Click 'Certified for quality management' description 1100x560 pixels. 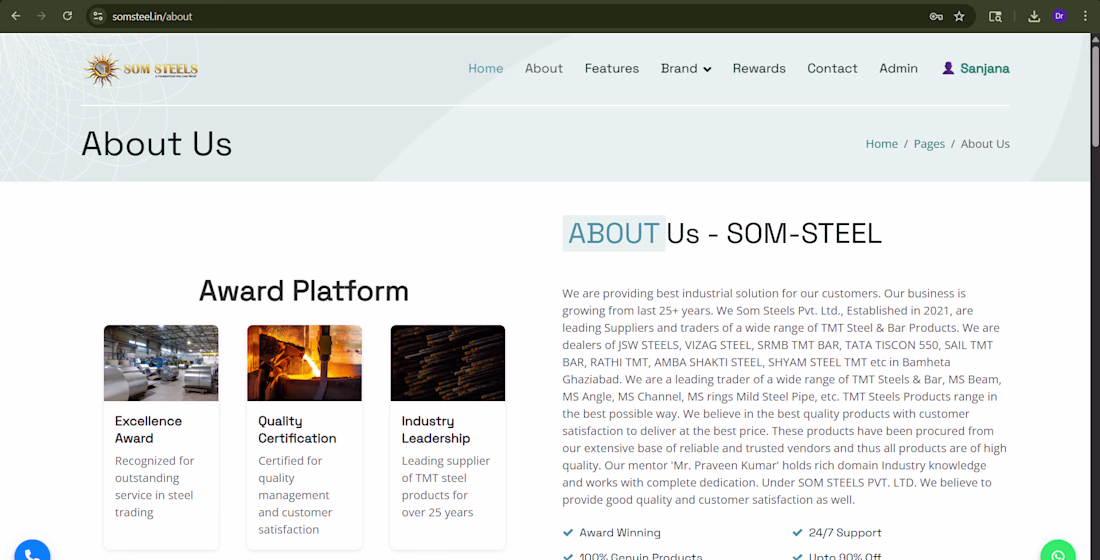click(295, 495)
